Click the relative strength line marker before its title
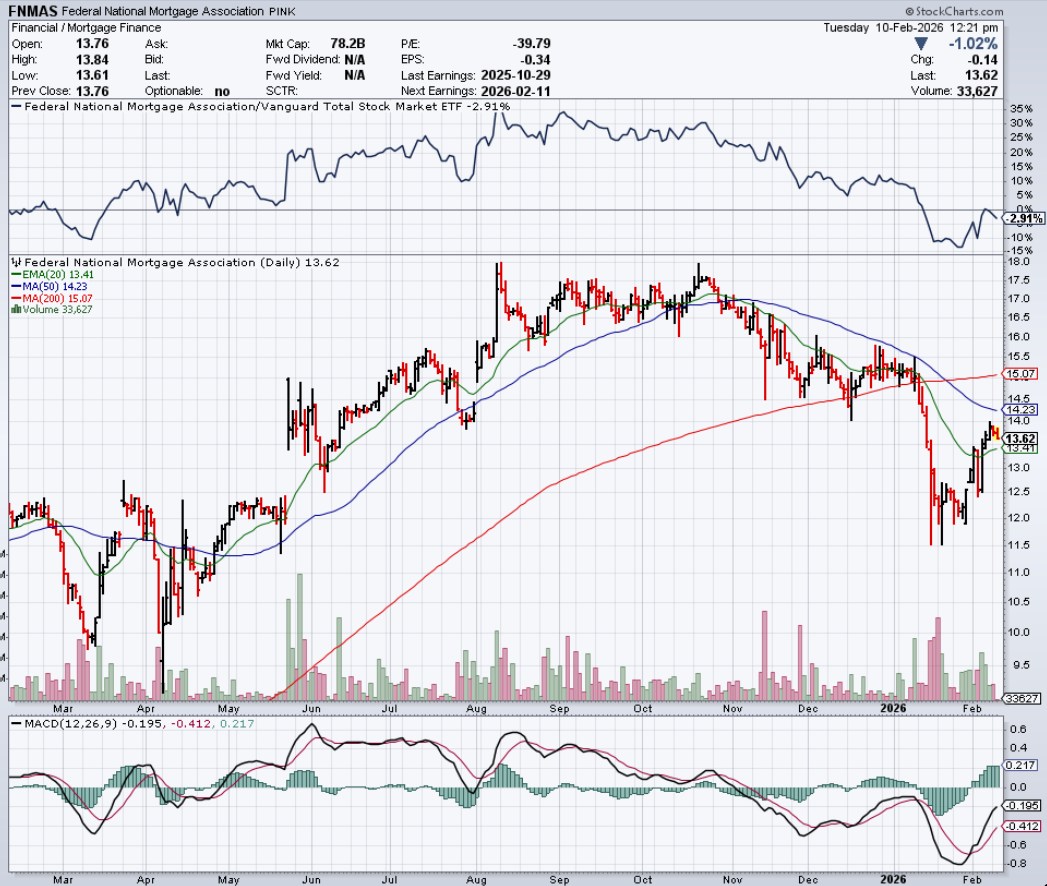This screenshot has width=1047, height=886. (16, 106)
